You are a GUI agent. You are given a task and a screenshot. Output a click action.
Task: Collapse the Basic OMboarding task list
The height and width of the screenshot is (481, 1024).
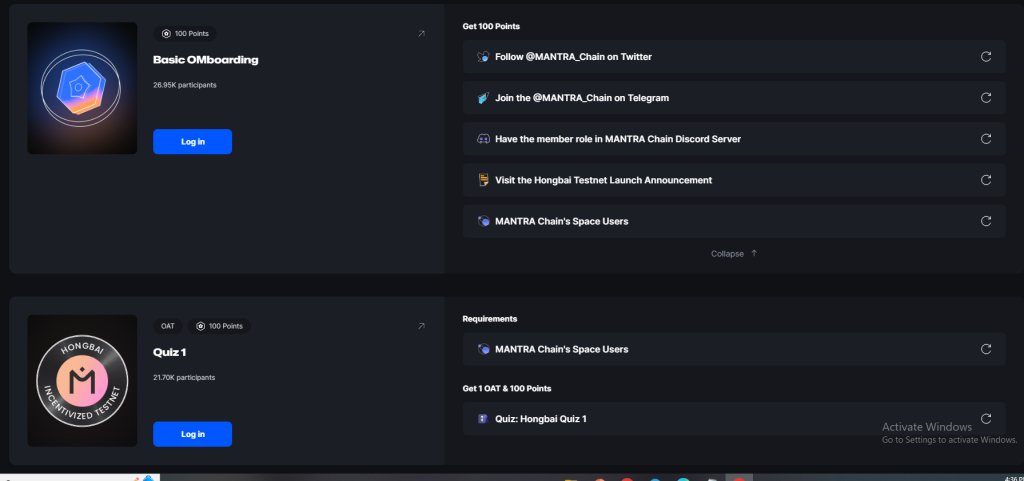coord(734,254)
